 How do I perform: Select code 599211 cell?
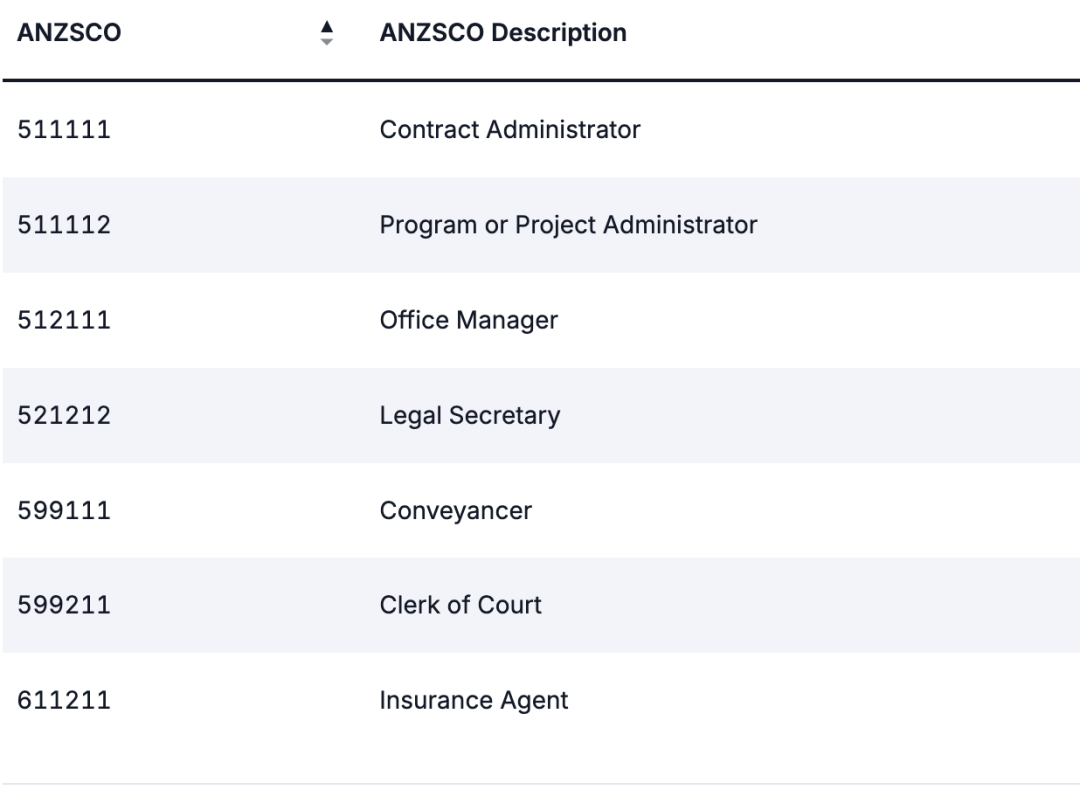click(64, 605)
